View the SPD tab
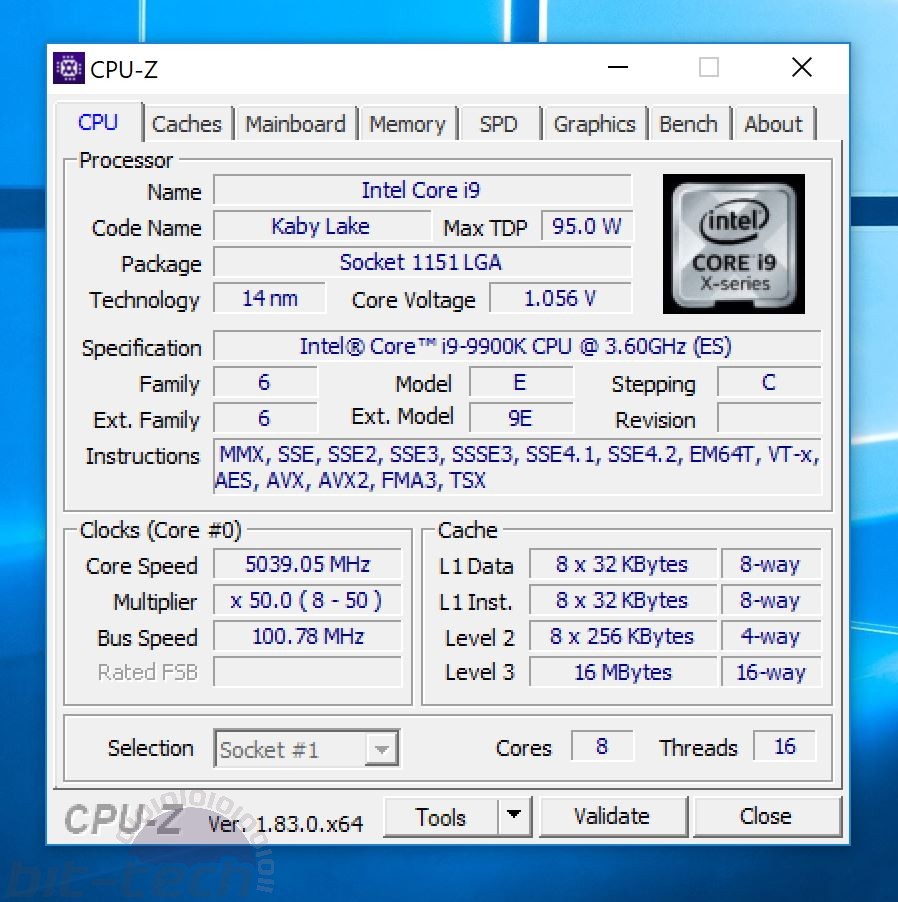Viewport: 898px width, 902px height. (499, 123)
